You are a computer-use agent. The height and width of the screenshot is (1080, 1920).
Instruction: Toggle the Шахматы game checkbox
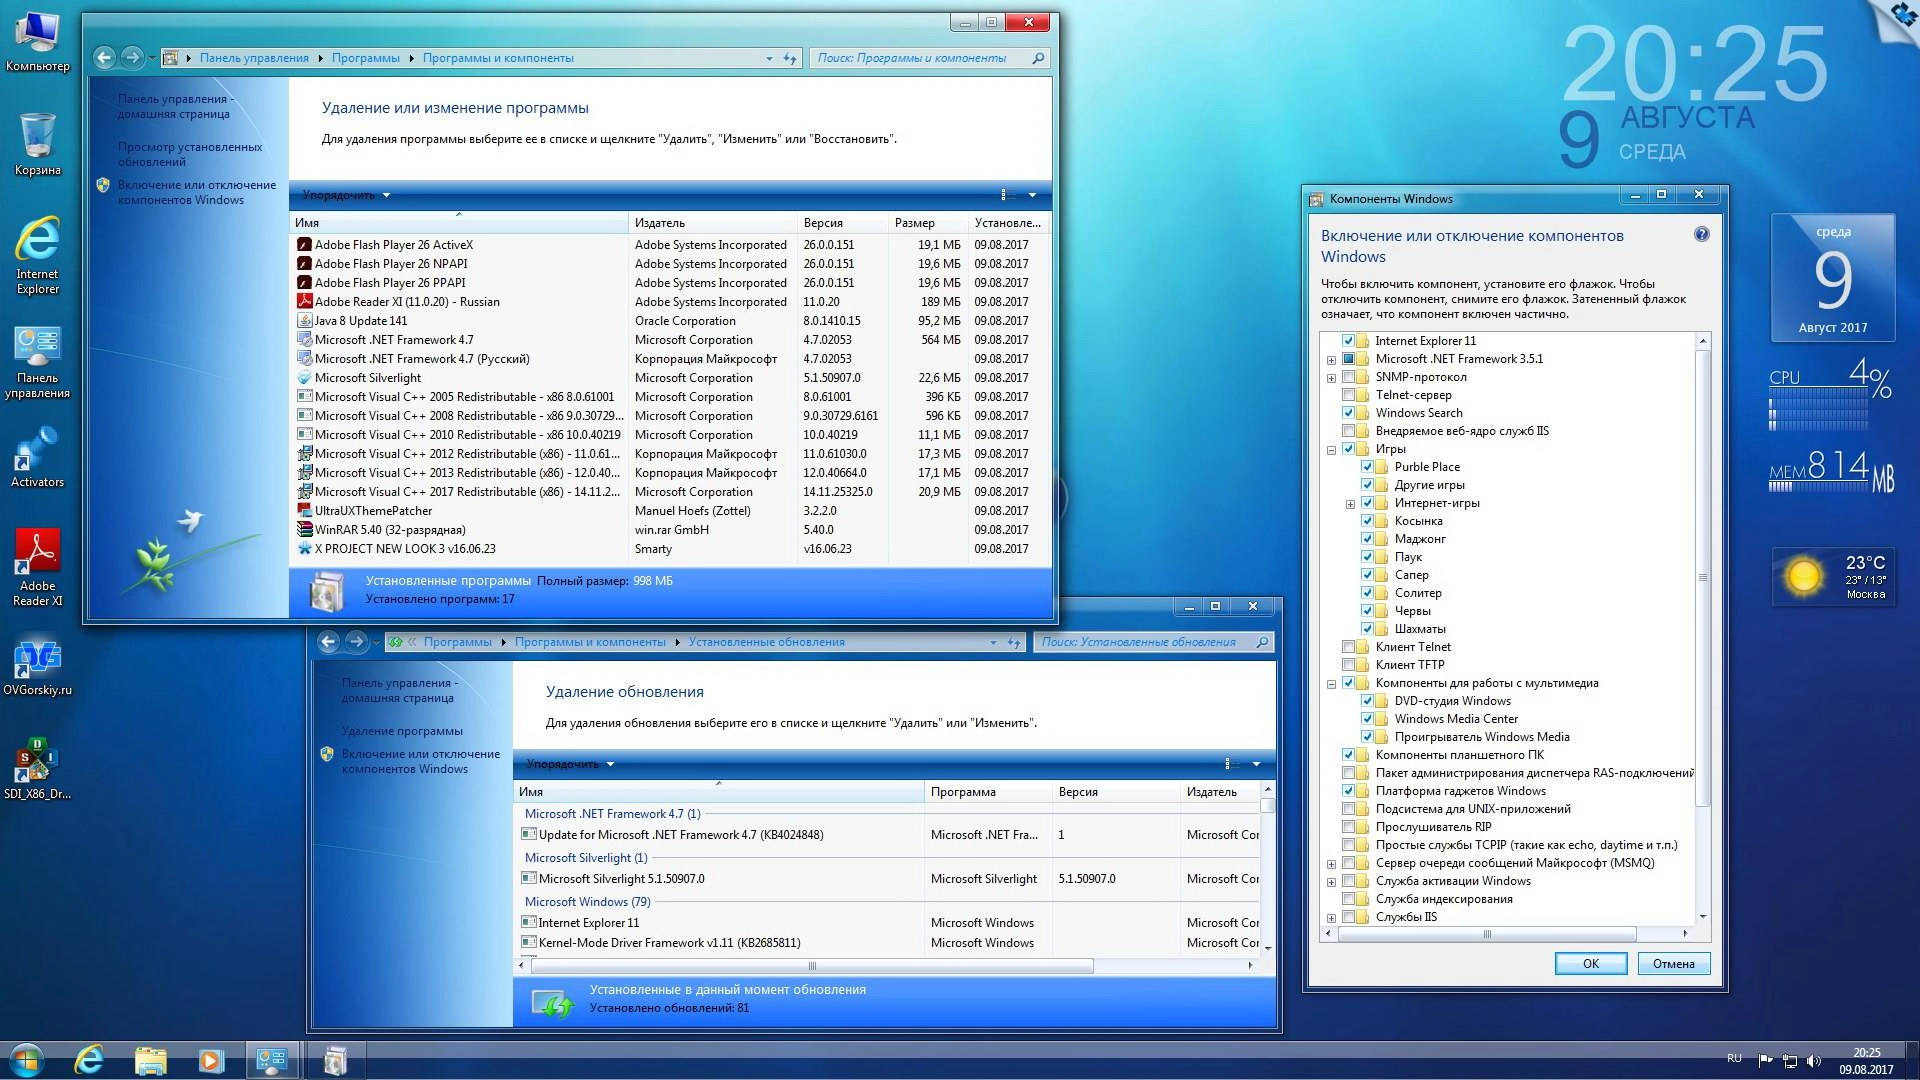tap(1367, 629)
